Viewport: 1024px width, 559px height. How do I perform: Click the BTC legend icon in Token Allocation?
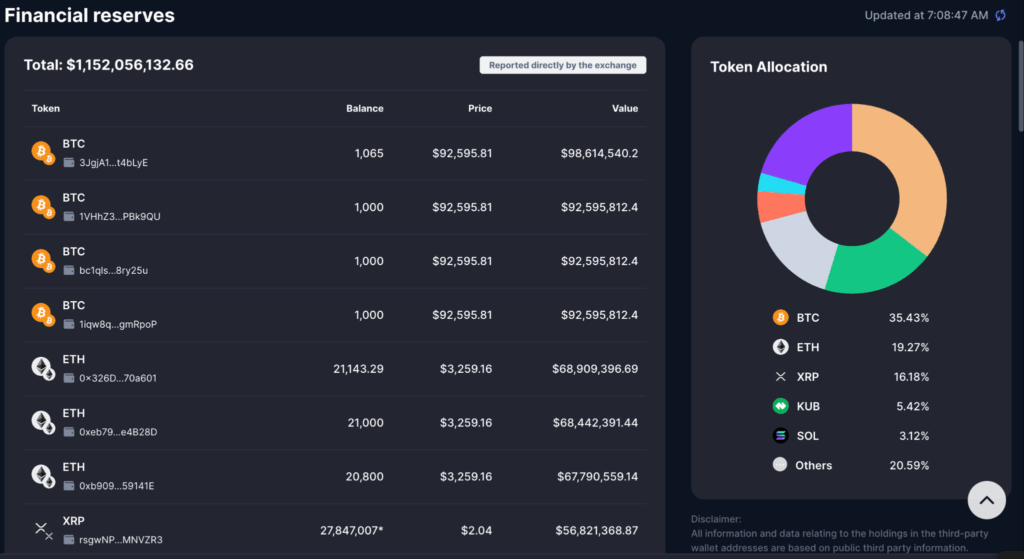point(780,317)
